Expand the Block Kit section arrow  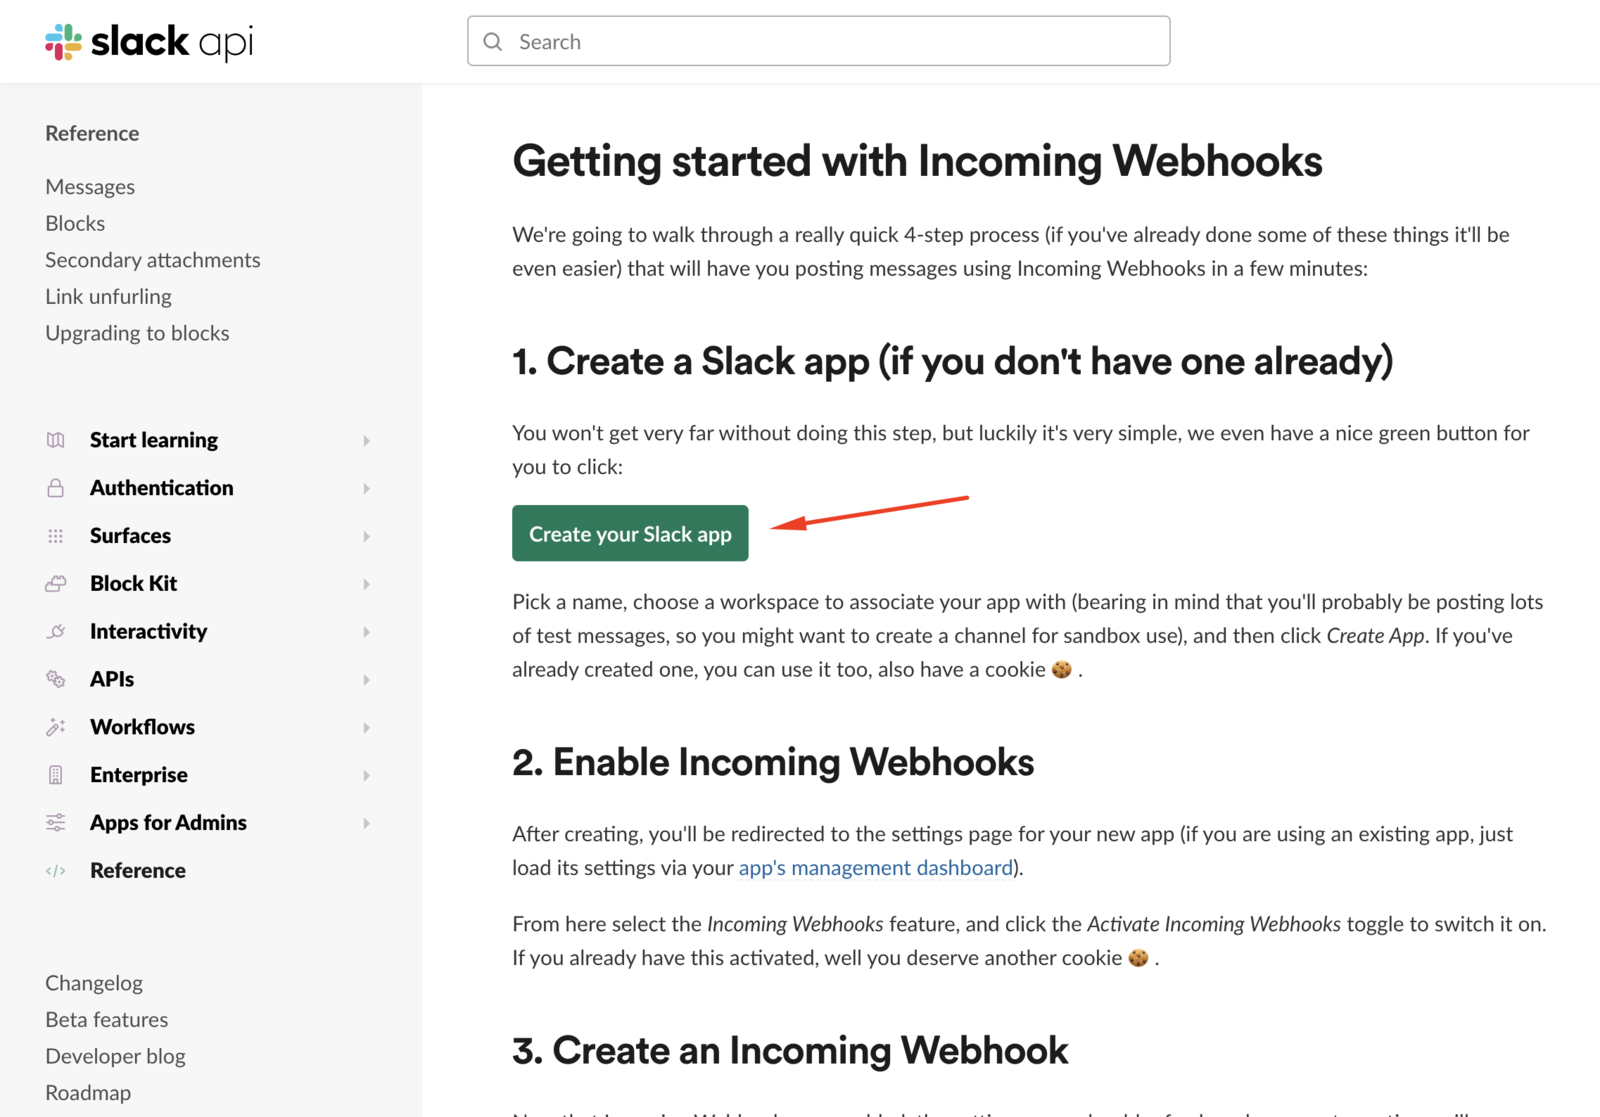point(367,584)
